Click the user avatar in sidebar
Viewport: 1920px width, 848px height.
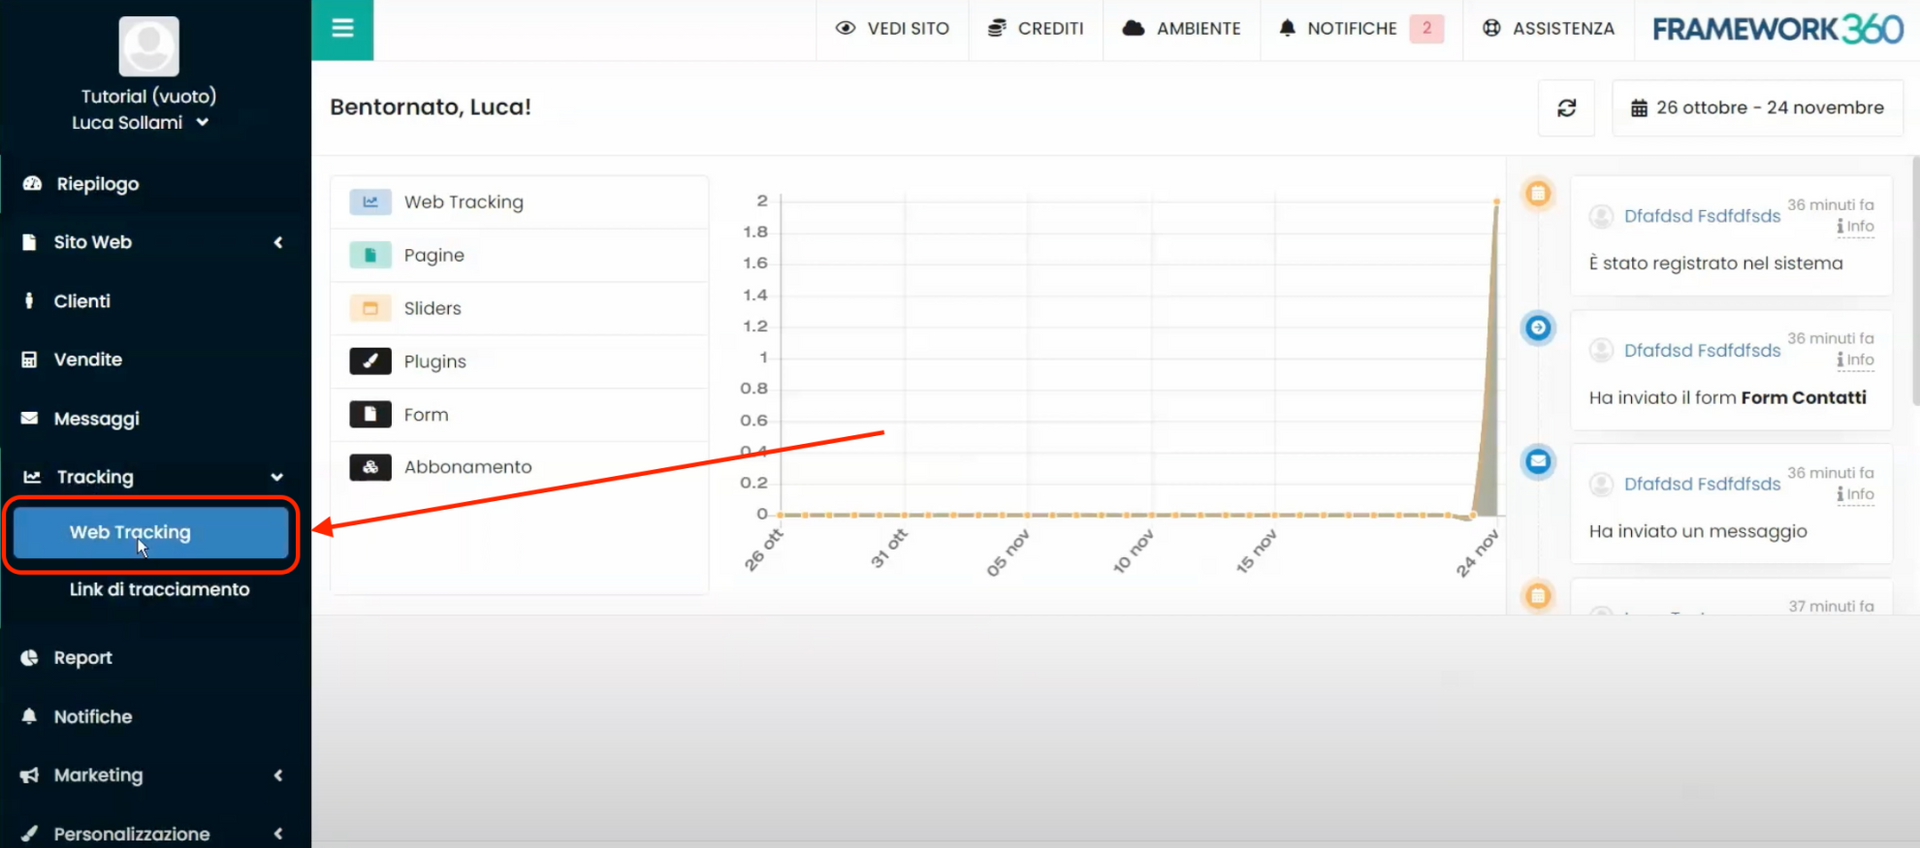149,46
